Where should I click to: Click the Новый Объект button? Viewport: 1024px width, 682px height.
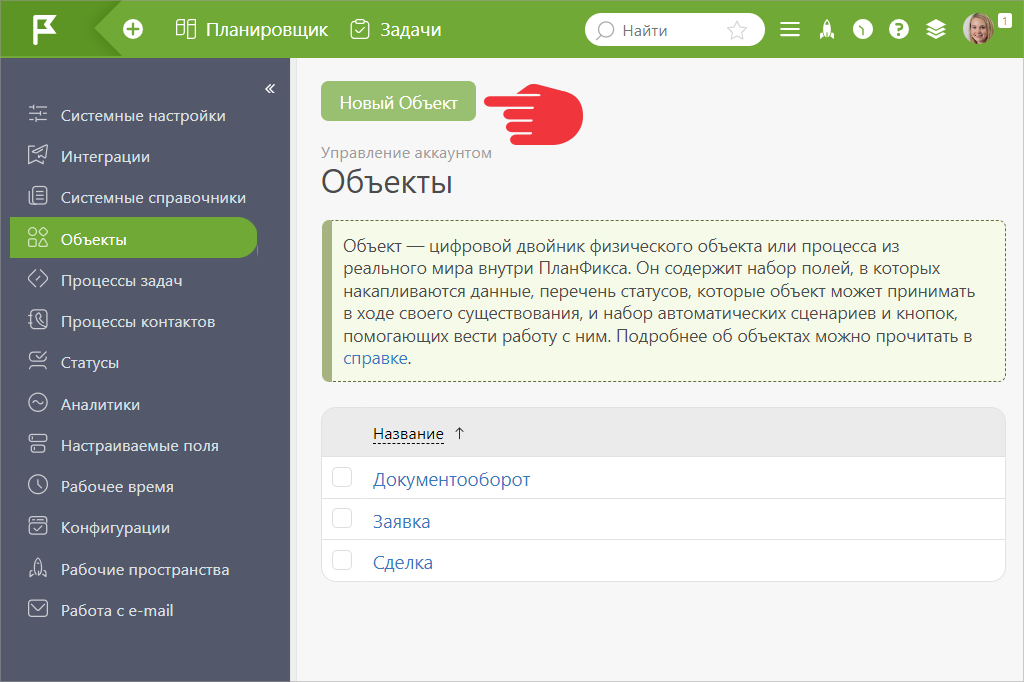pos(398,101)
